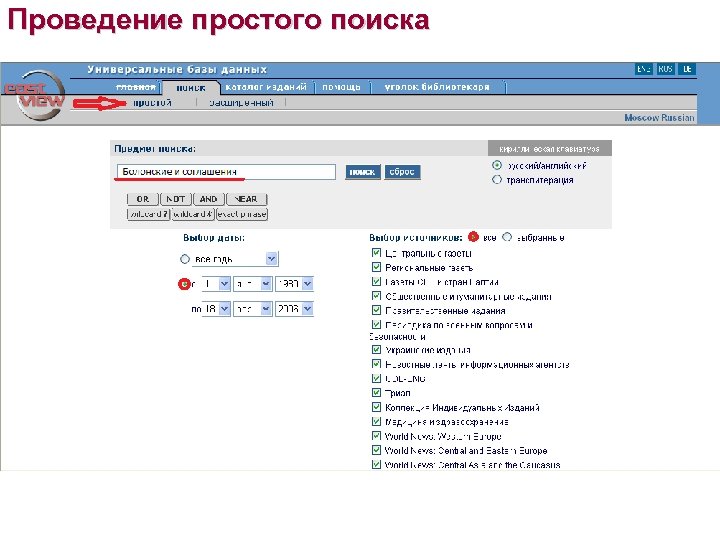720x540 pixels.
Task: Click the East View logo
Action: point(36,95)
